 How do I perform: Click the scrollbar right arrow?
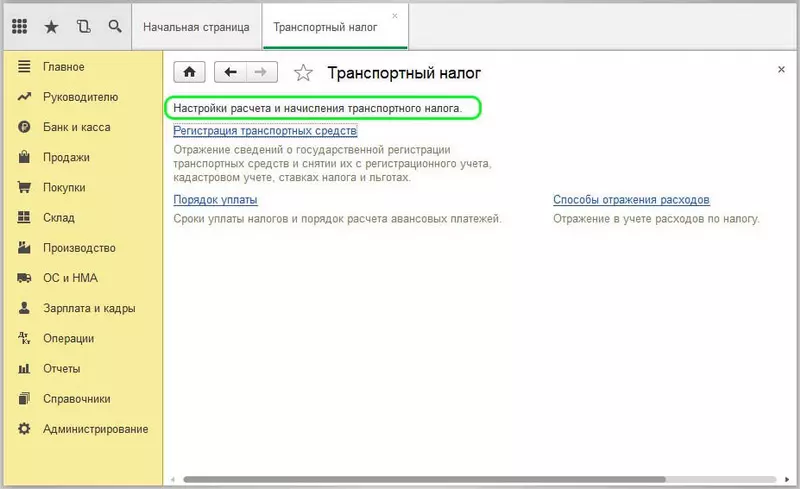[787, 479]
